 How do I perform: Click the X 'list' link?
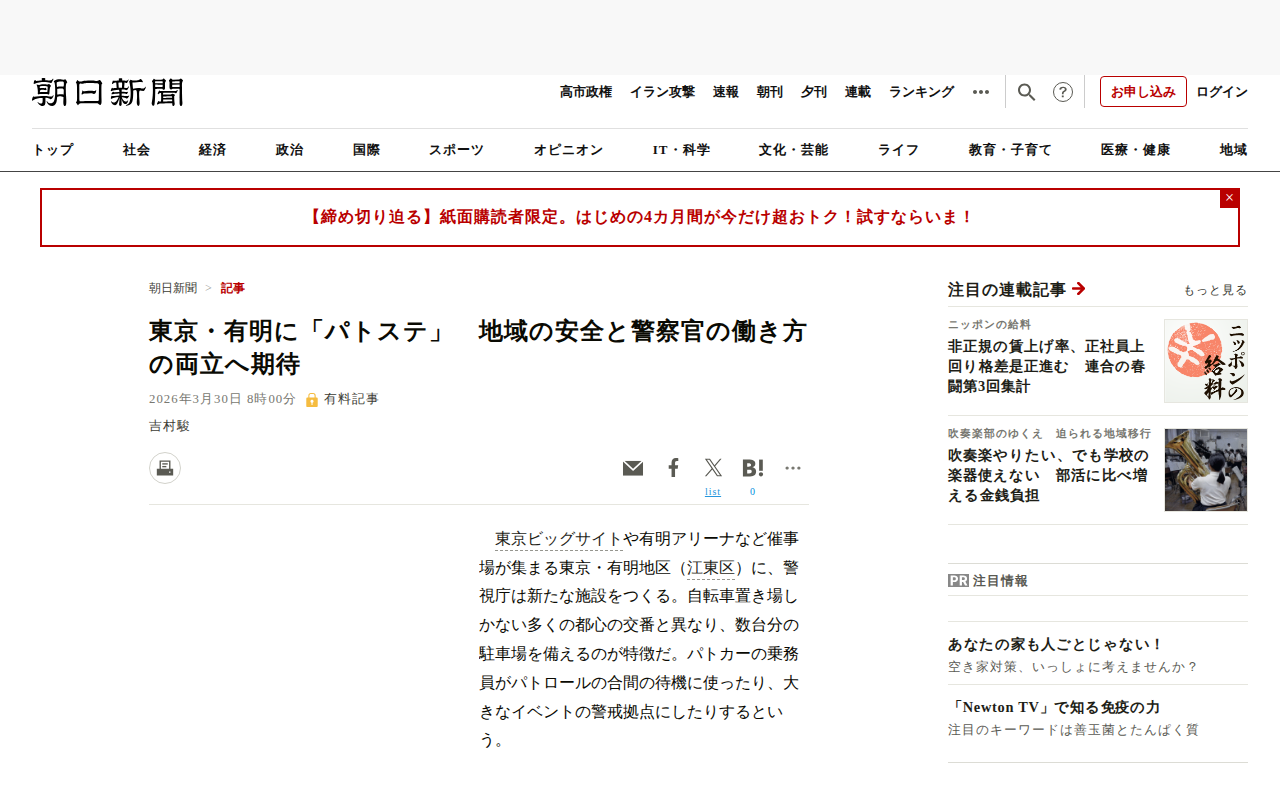point(713,491)
